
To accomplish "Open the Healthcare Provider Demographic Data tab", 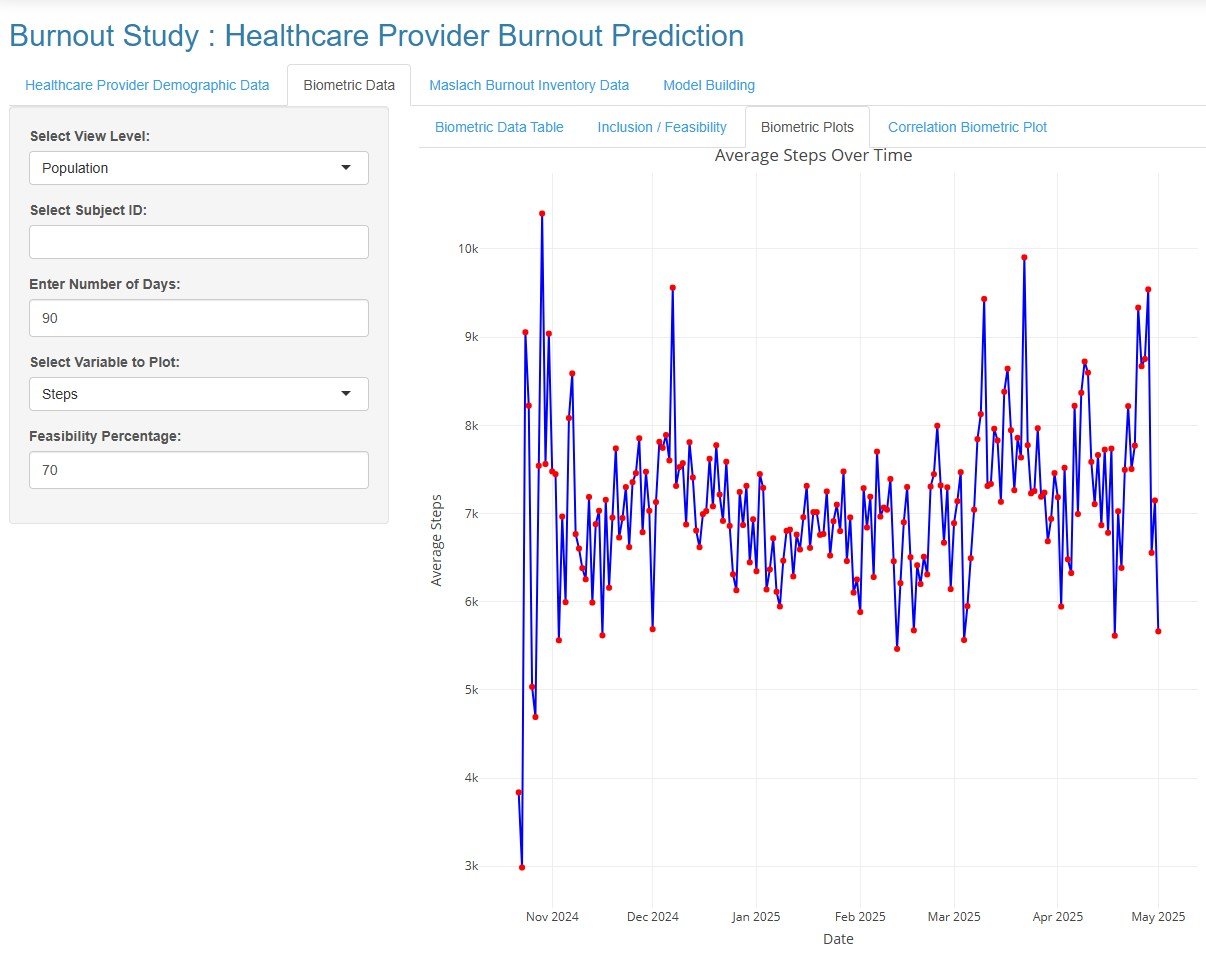I will click(x=147, y=85).
